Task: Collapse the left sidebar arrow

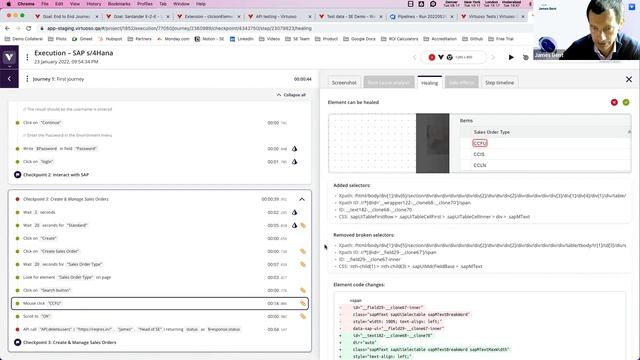Action: pyautogui.click(x=9, y=78)
